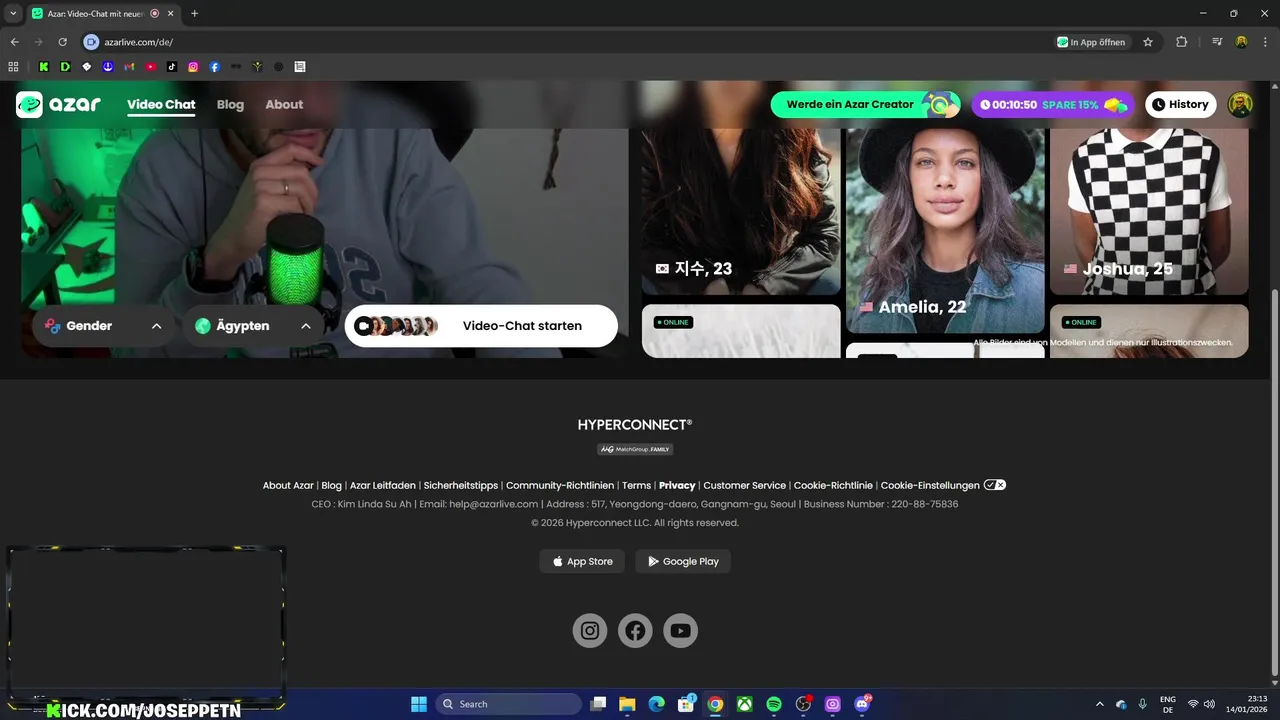
Task: Open the TikTok bookmark
Action: [172, 67]
